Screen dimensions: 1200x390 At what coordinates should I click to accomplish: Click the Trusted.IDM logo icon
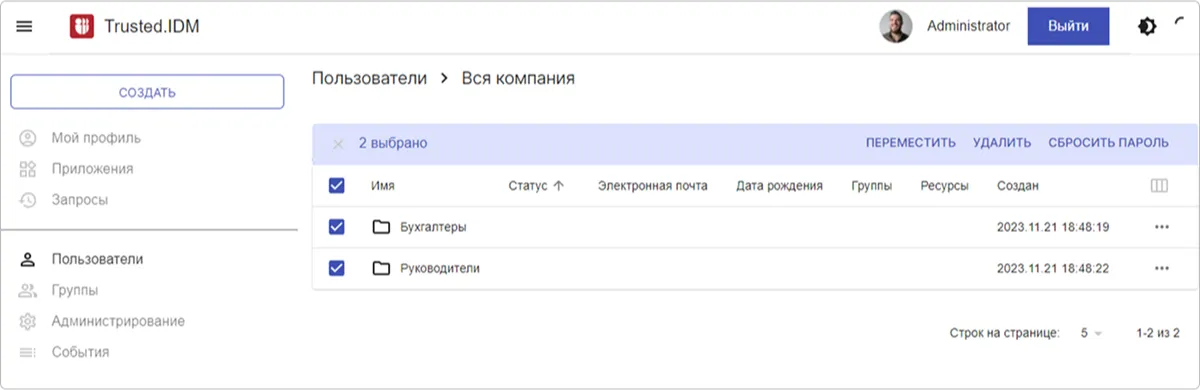82,27
